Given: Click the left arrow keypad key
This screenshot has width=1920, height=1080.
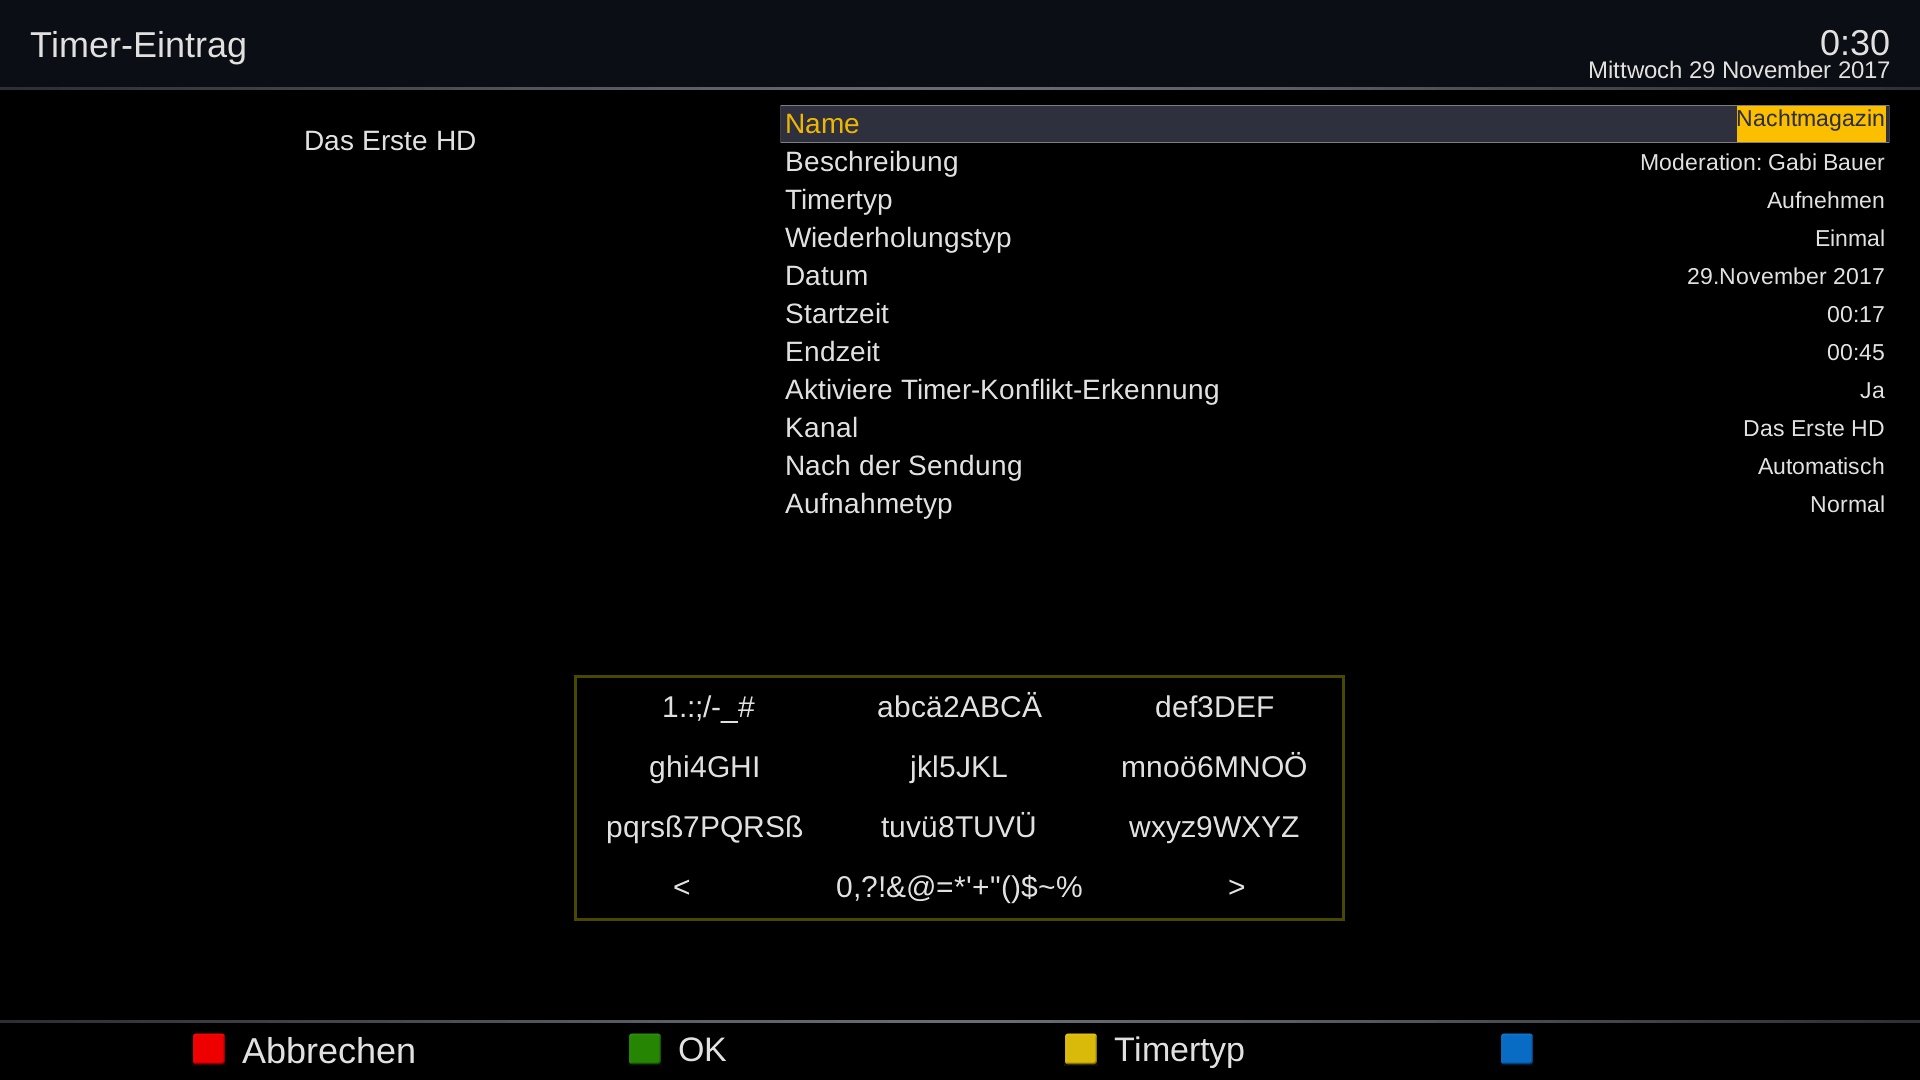Looking at the screenshot, I should tap(681, 887).
